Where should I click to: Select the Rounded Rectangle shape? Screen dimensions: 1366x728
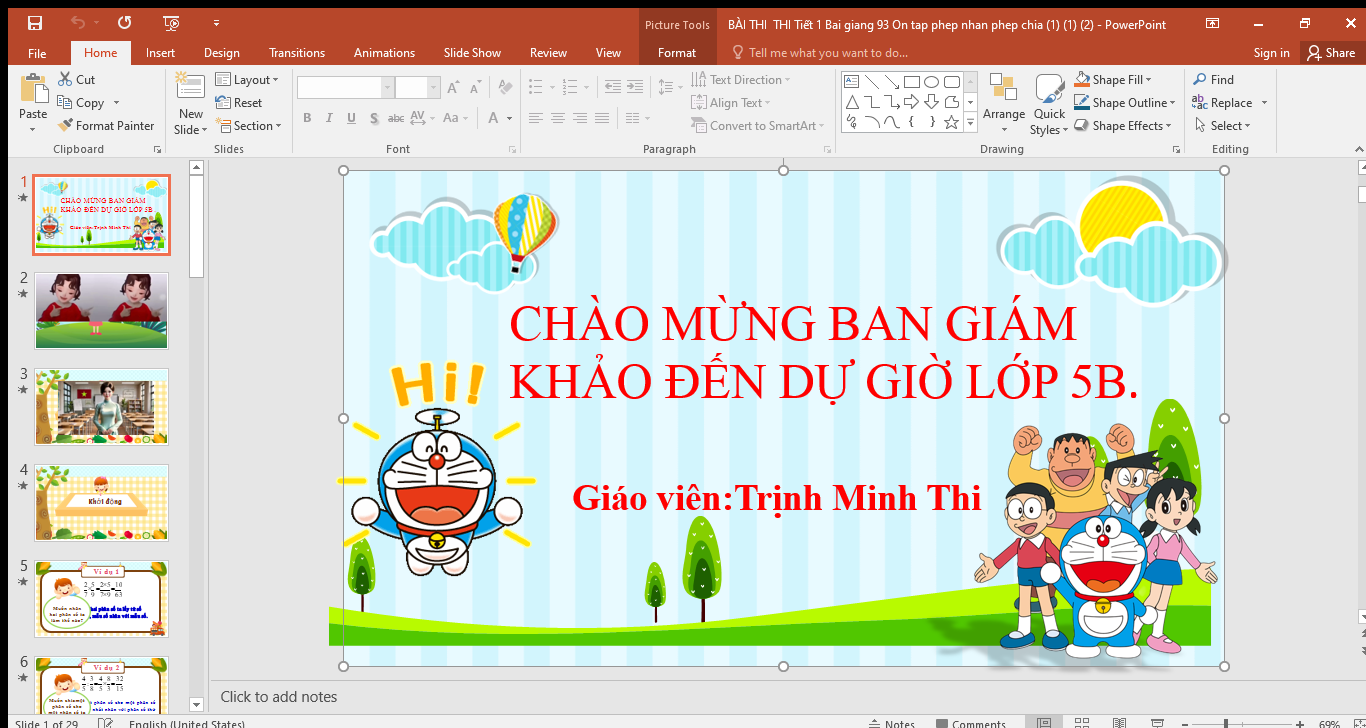click(952, 82)
